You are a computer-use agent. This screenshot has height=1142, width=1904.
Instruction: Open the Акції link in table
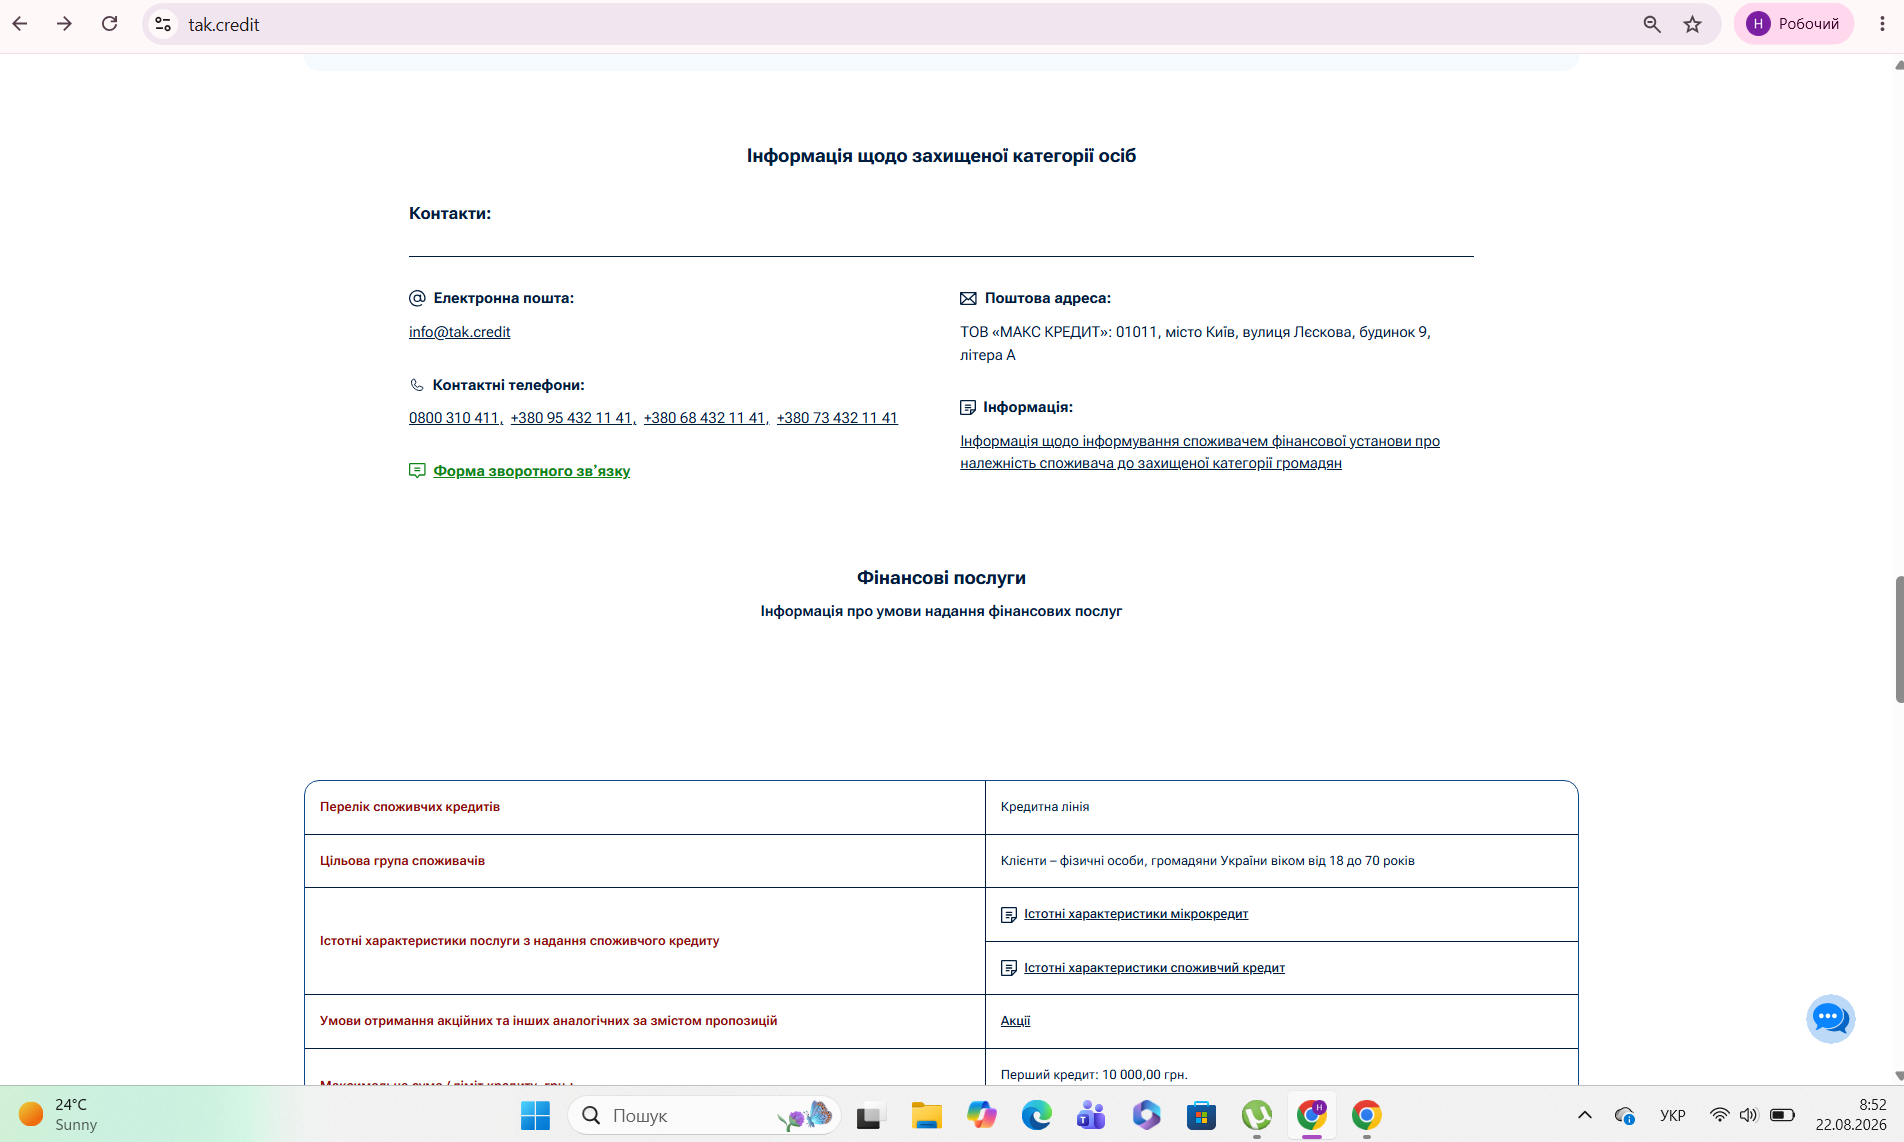[1015, 1021]
